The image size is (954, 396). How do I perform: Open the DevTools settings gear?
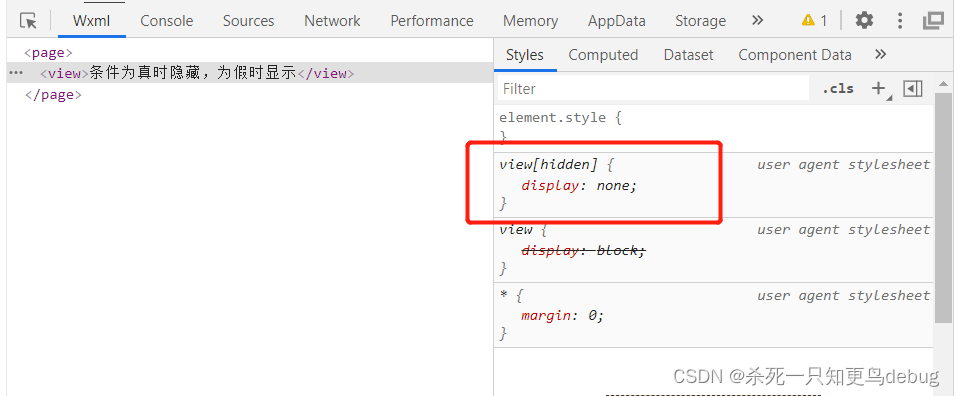[864, 21]
